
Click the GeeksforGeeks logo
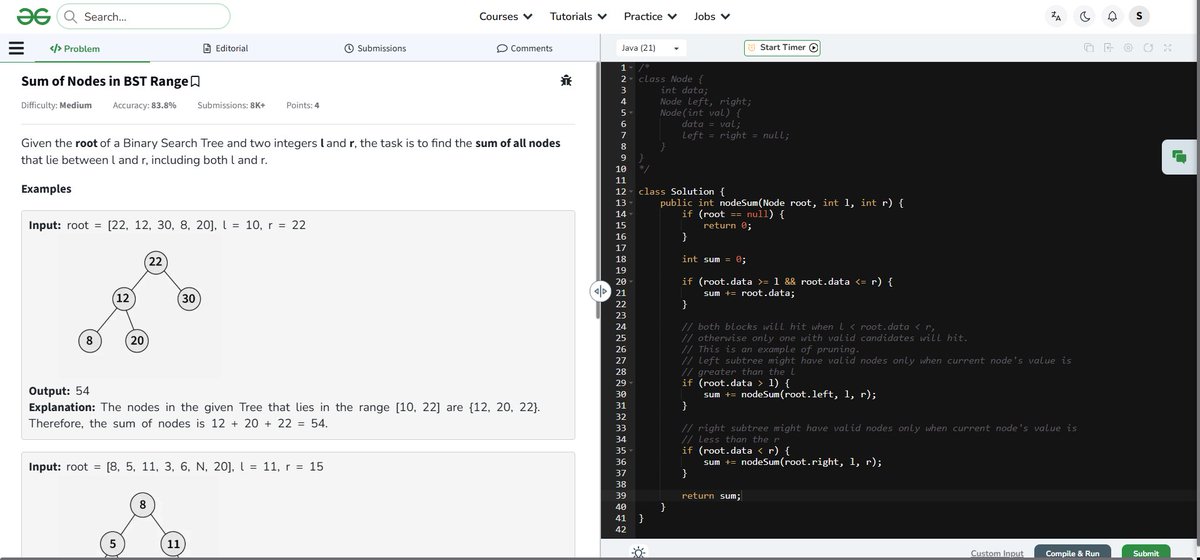coord(32,16)
